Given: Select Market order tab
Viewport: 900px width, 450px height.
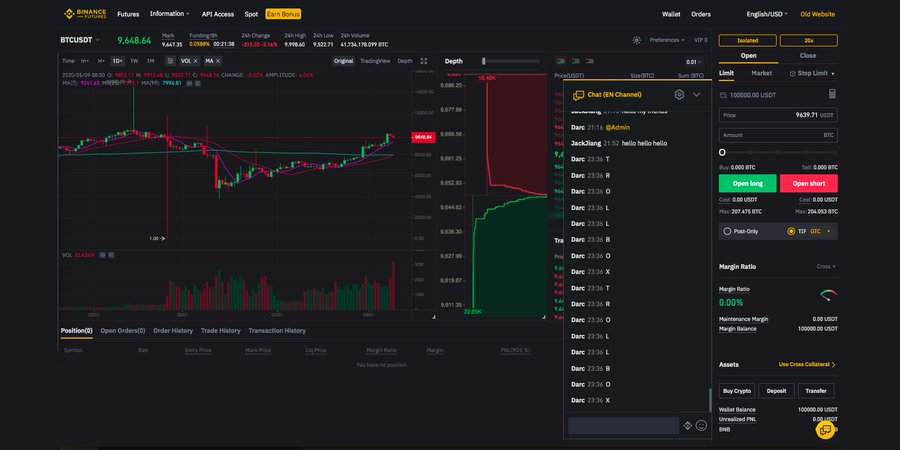Looking at the screenshot, I should (762, 73).
